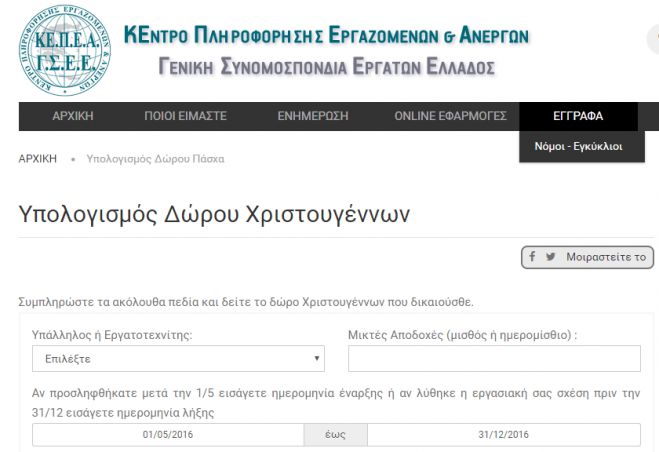Viewport: 659px width, 452px height.
Task: Click the έως separator between the dates
Action: (336, 435)
